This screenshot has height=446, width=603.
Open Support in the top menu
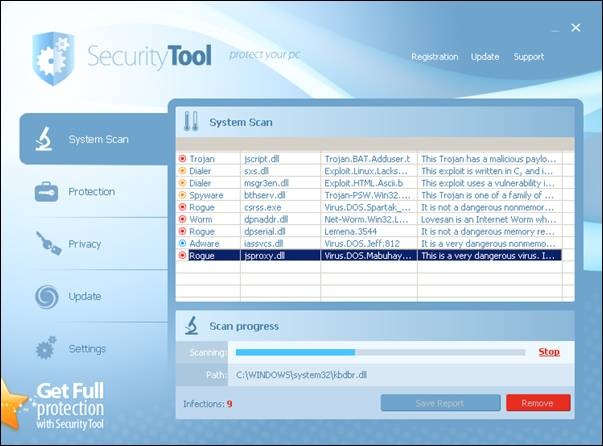click(x=529, y=57)
